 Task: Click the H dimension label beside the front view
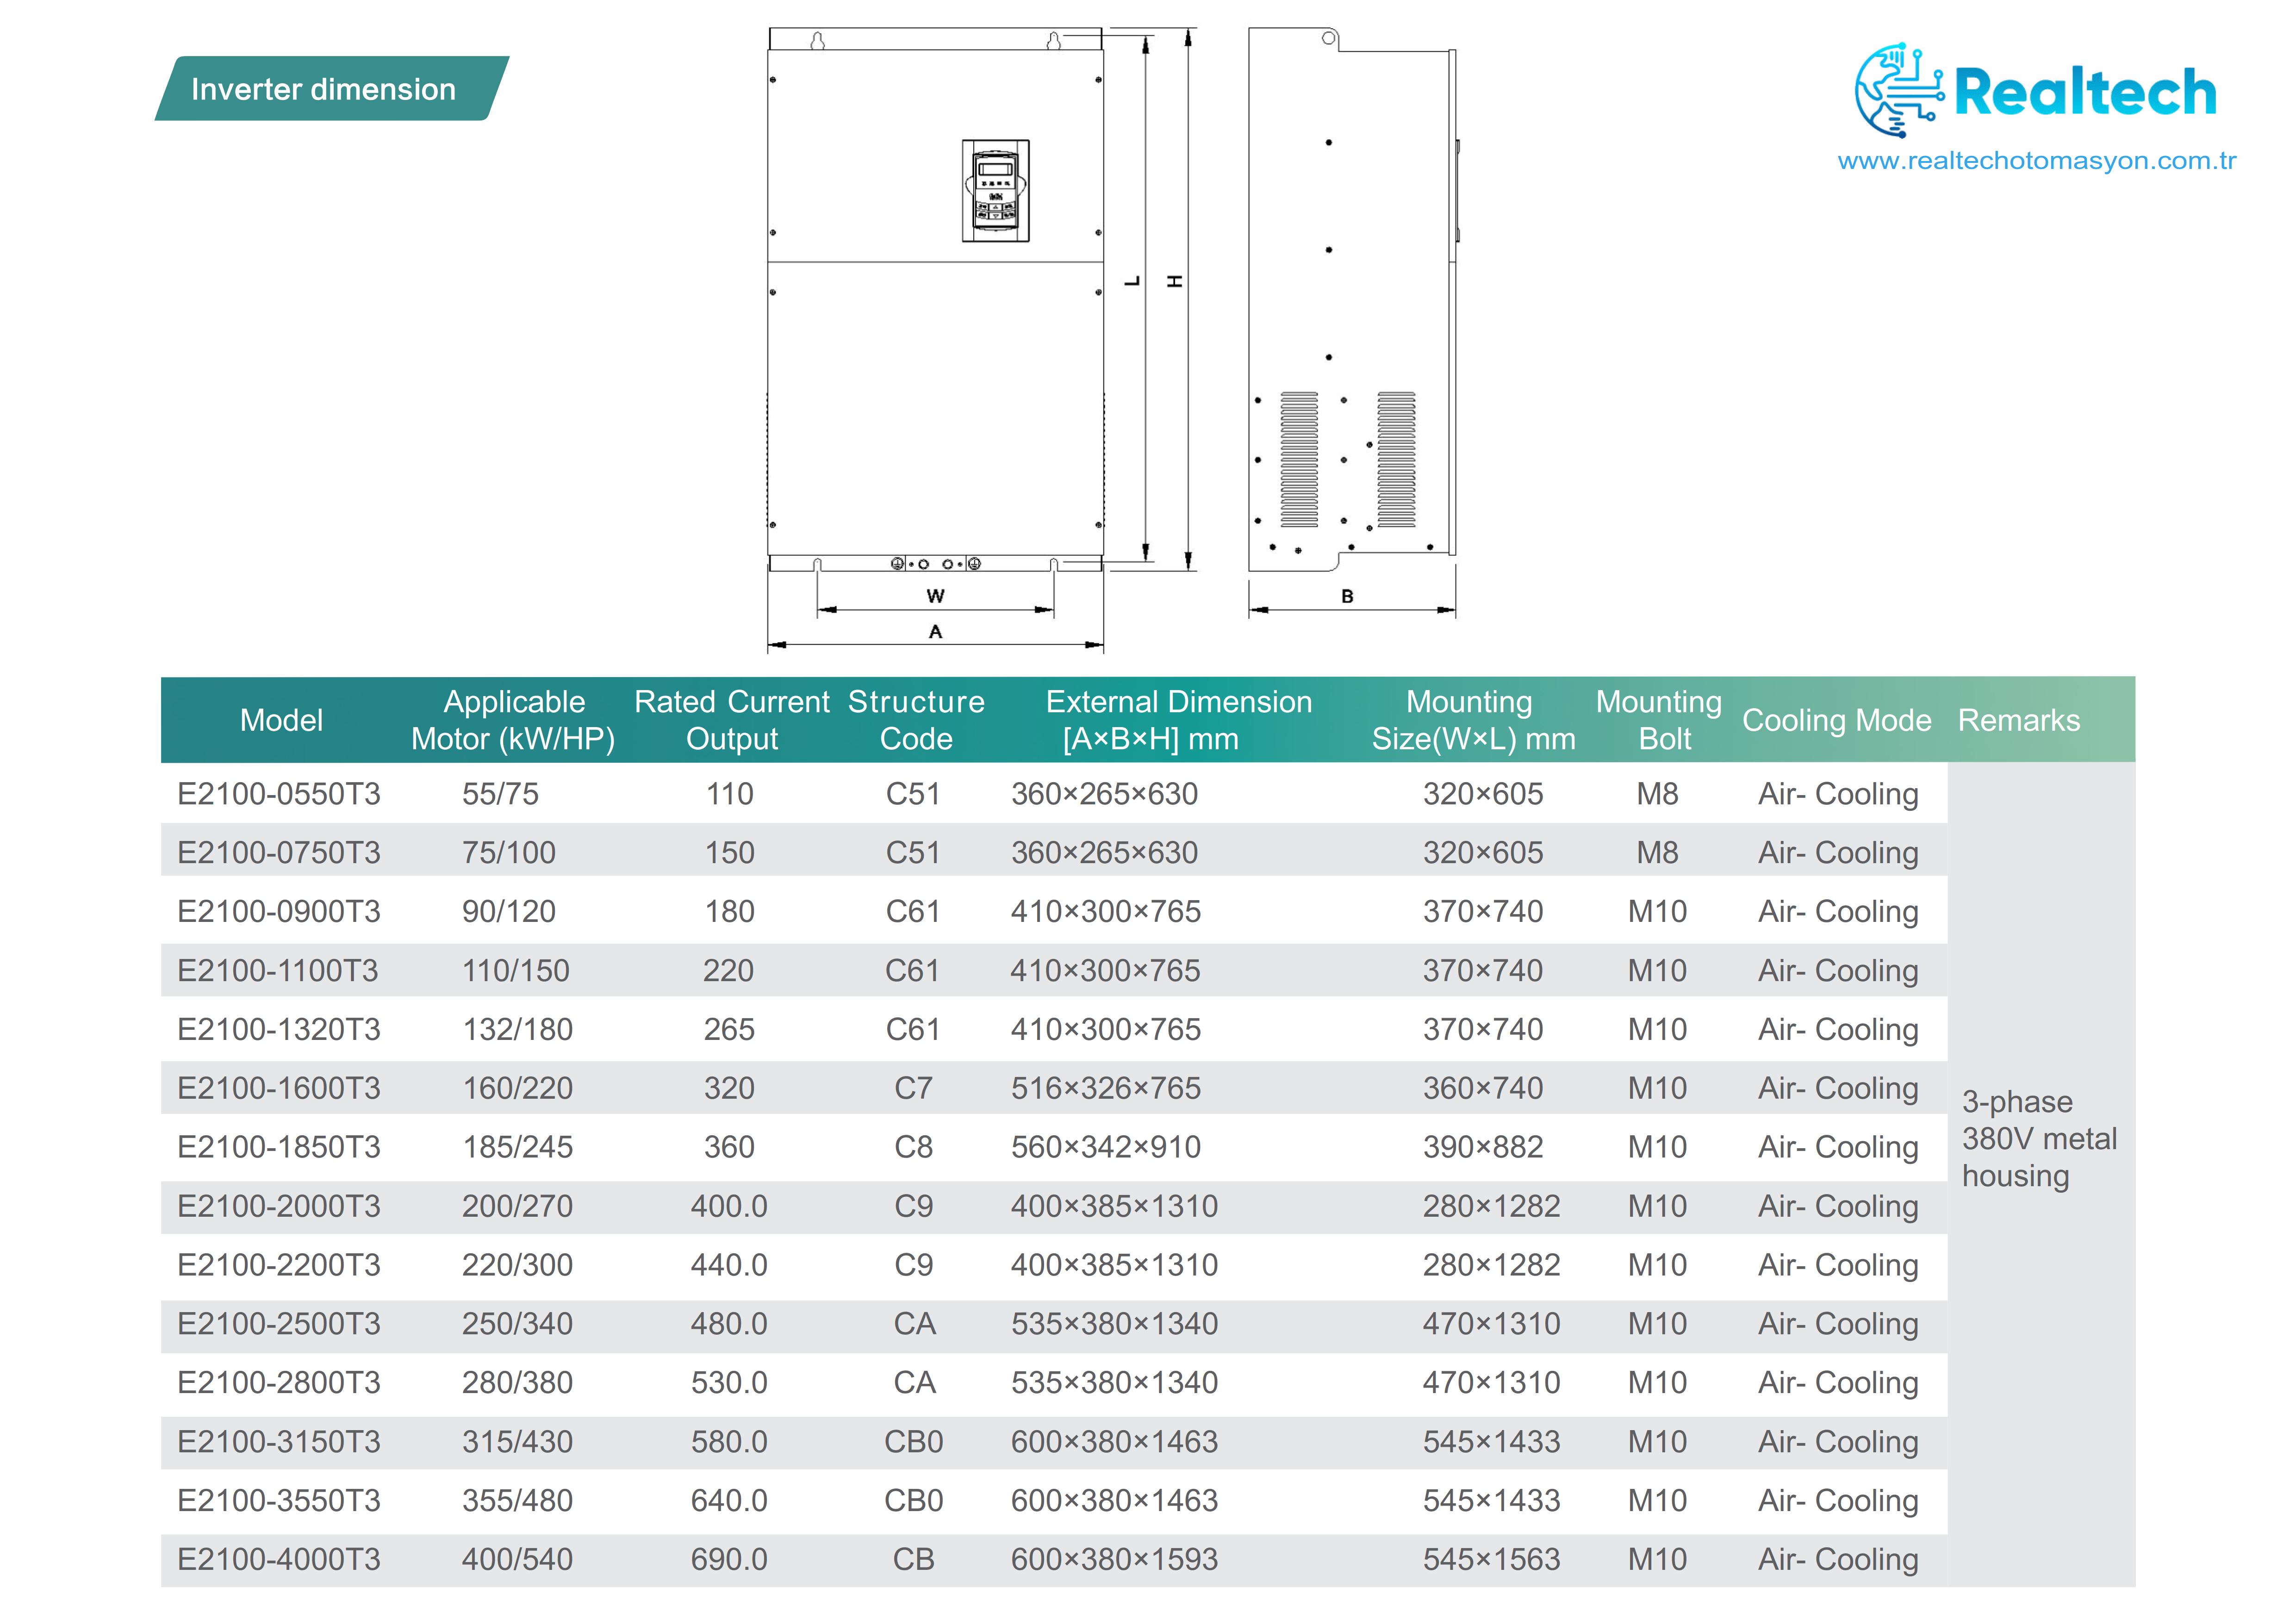[x=1175, y=282]
